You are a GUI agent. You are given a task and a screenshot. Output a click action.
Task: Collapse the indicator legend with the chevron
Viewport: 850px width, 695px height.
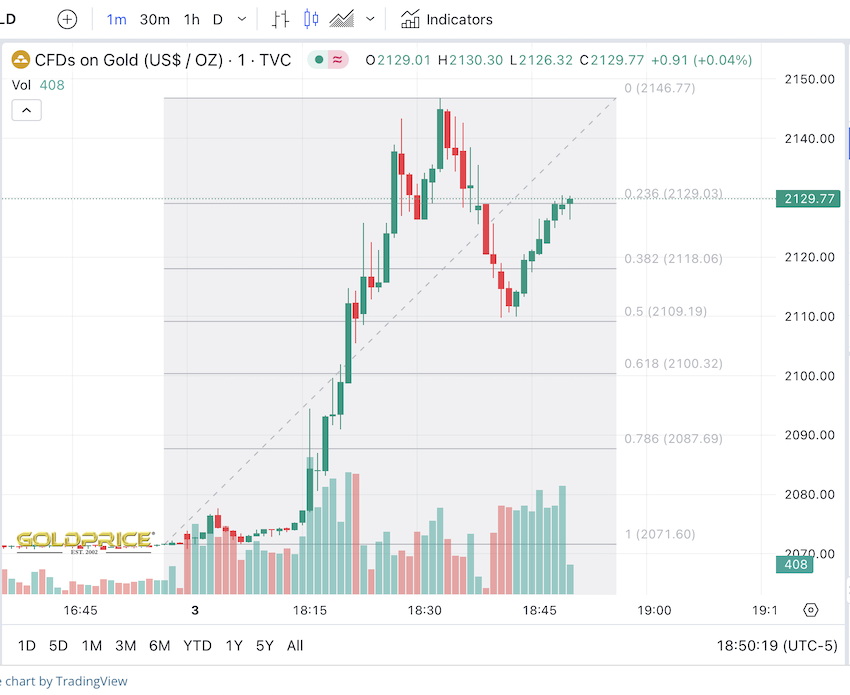(27, 110)
